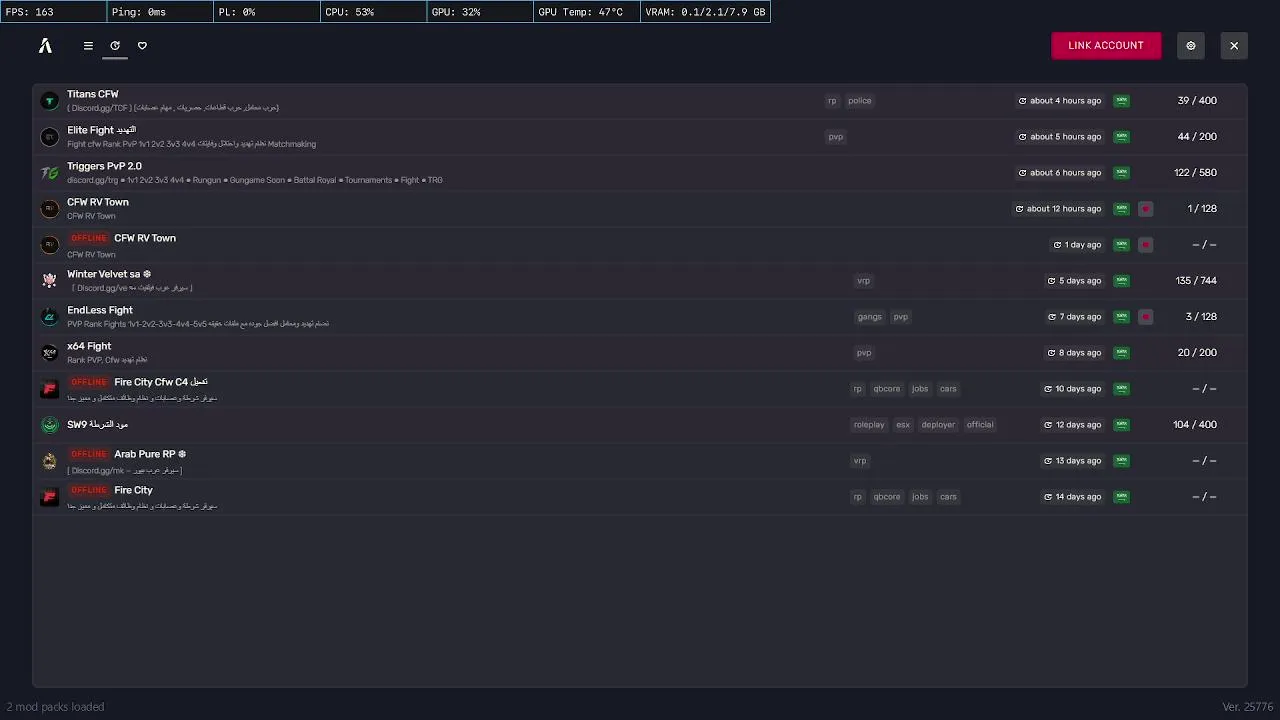Click EndLess Fight server icon

click(x=49, y=317)
